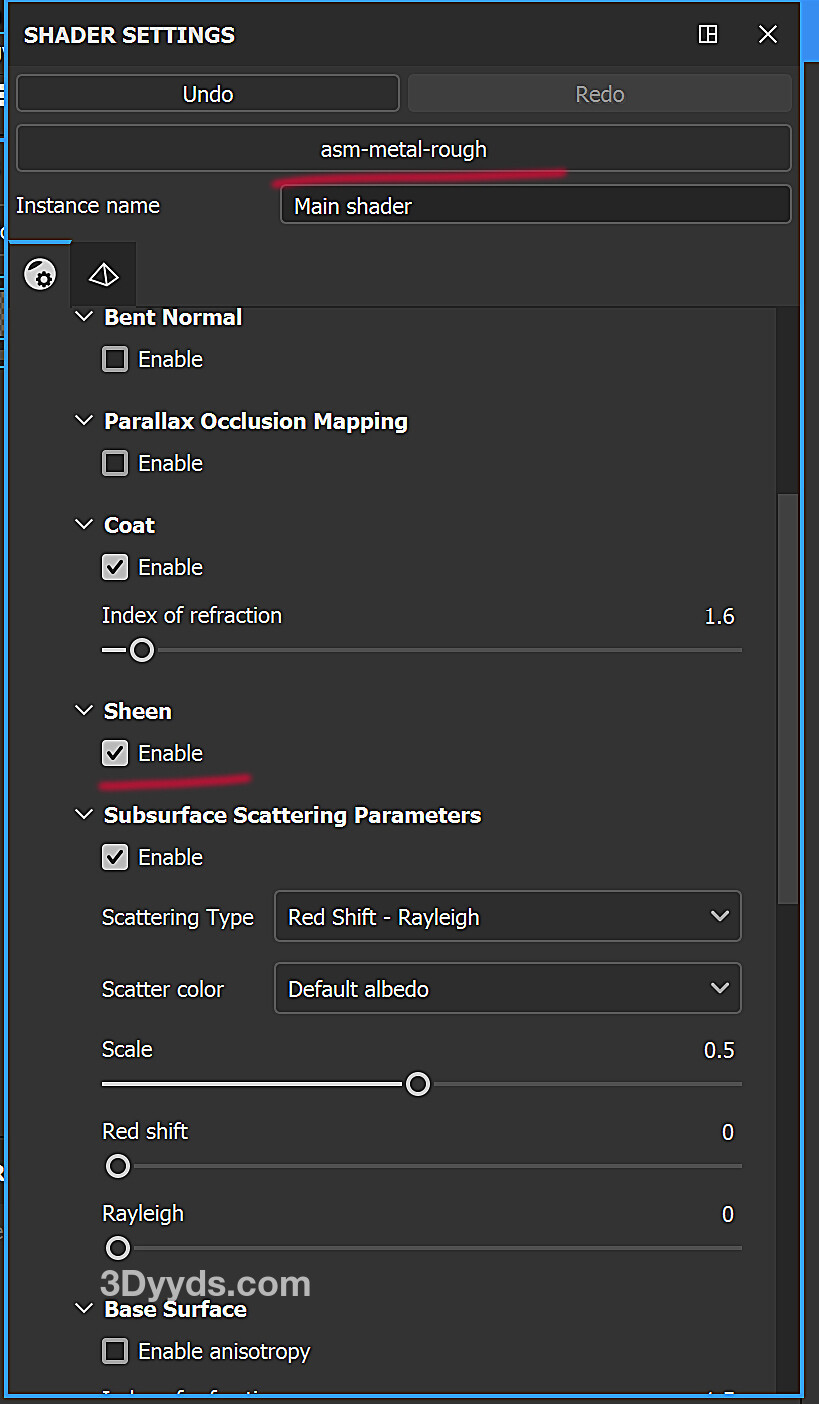Enable the Bent Normal checkbox

coord(116,359)
